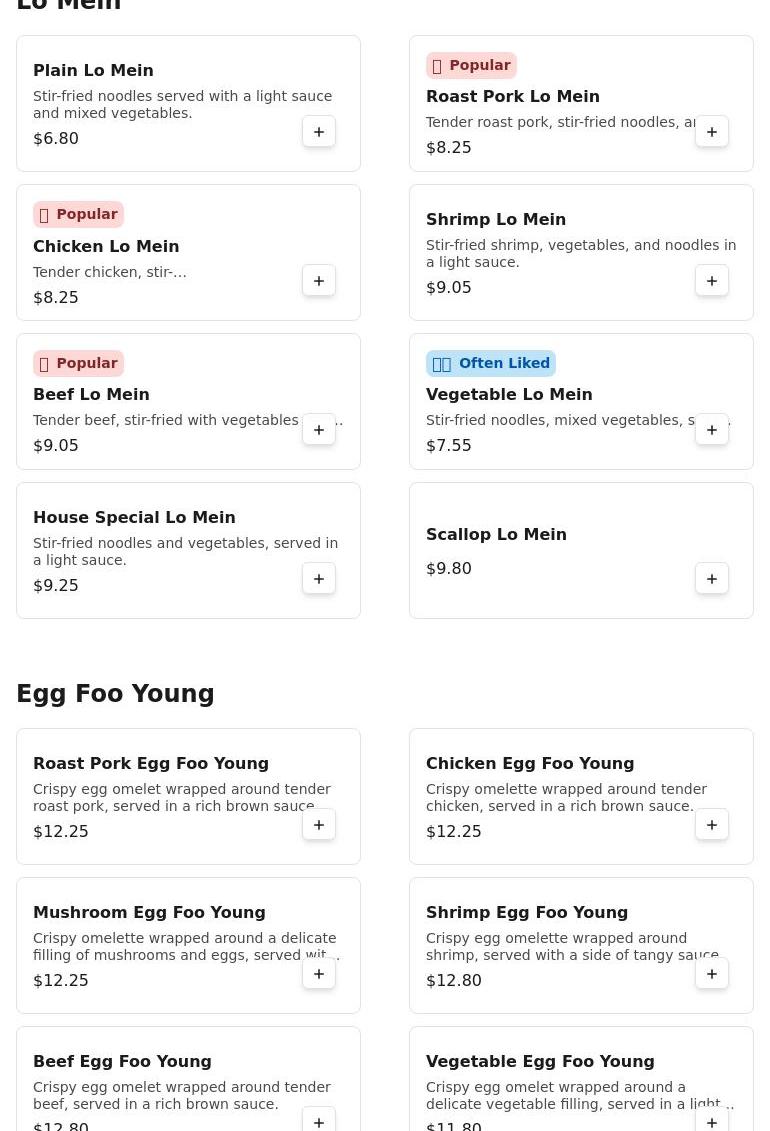Add Roast Pork Lo Mein to order
Image resolution: width=770 pixels, height=1131 pixels.
click(x=712, y=132)
